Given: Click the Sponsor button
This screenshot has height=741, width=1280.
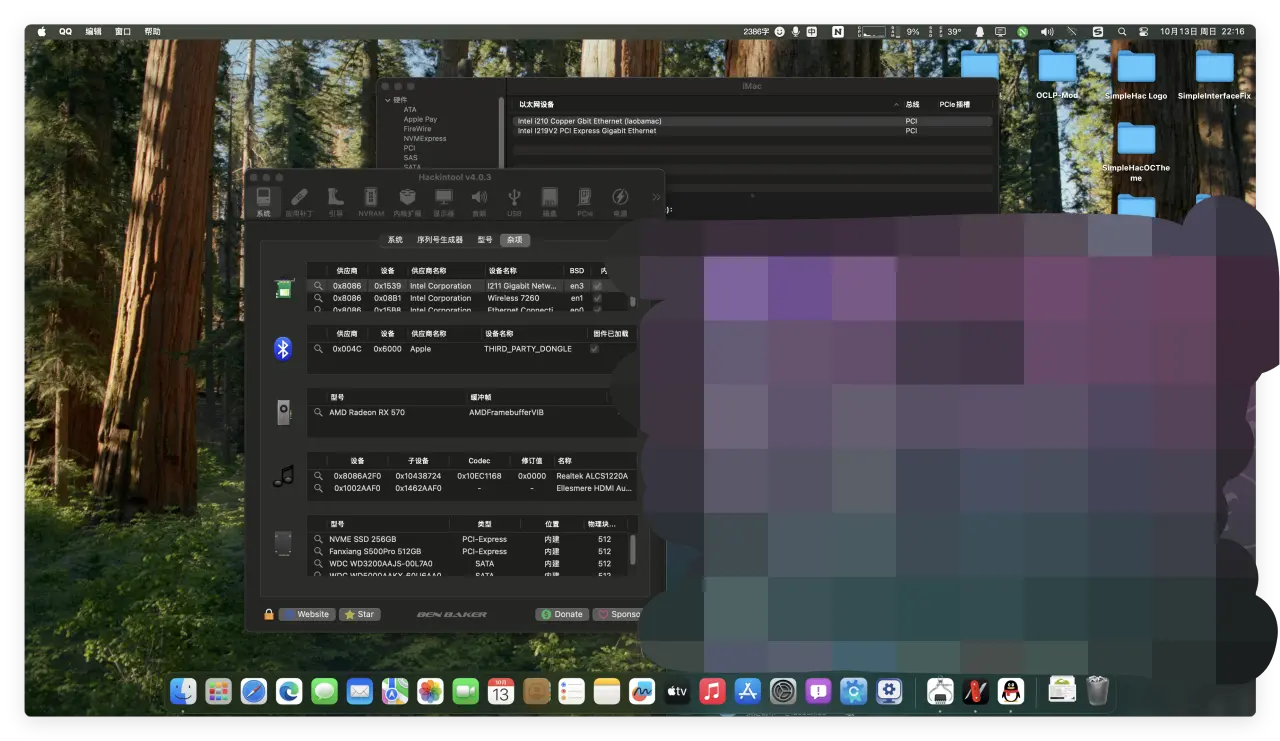Looking at the screenshot, I should (618, 614).
